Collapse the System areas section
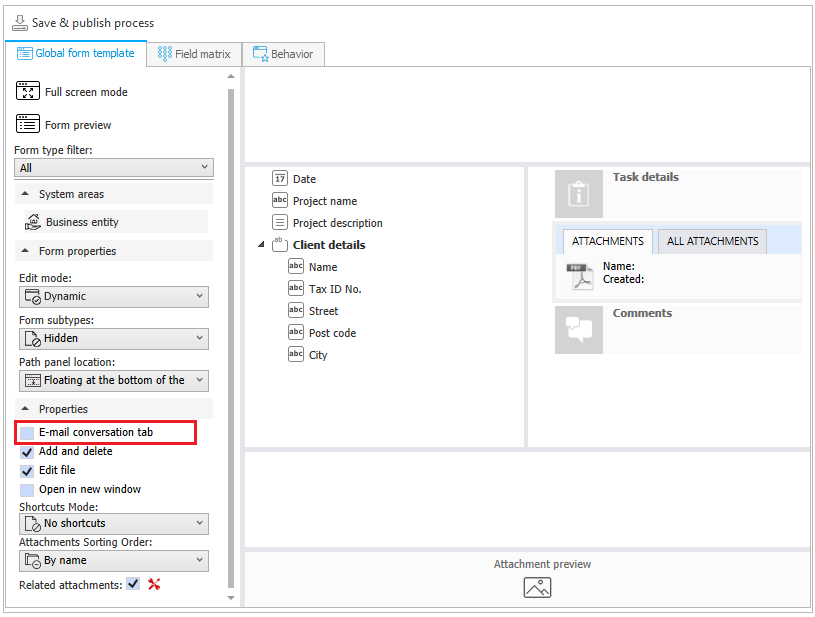This screenshot has height=617, width=815. (25, 193)
